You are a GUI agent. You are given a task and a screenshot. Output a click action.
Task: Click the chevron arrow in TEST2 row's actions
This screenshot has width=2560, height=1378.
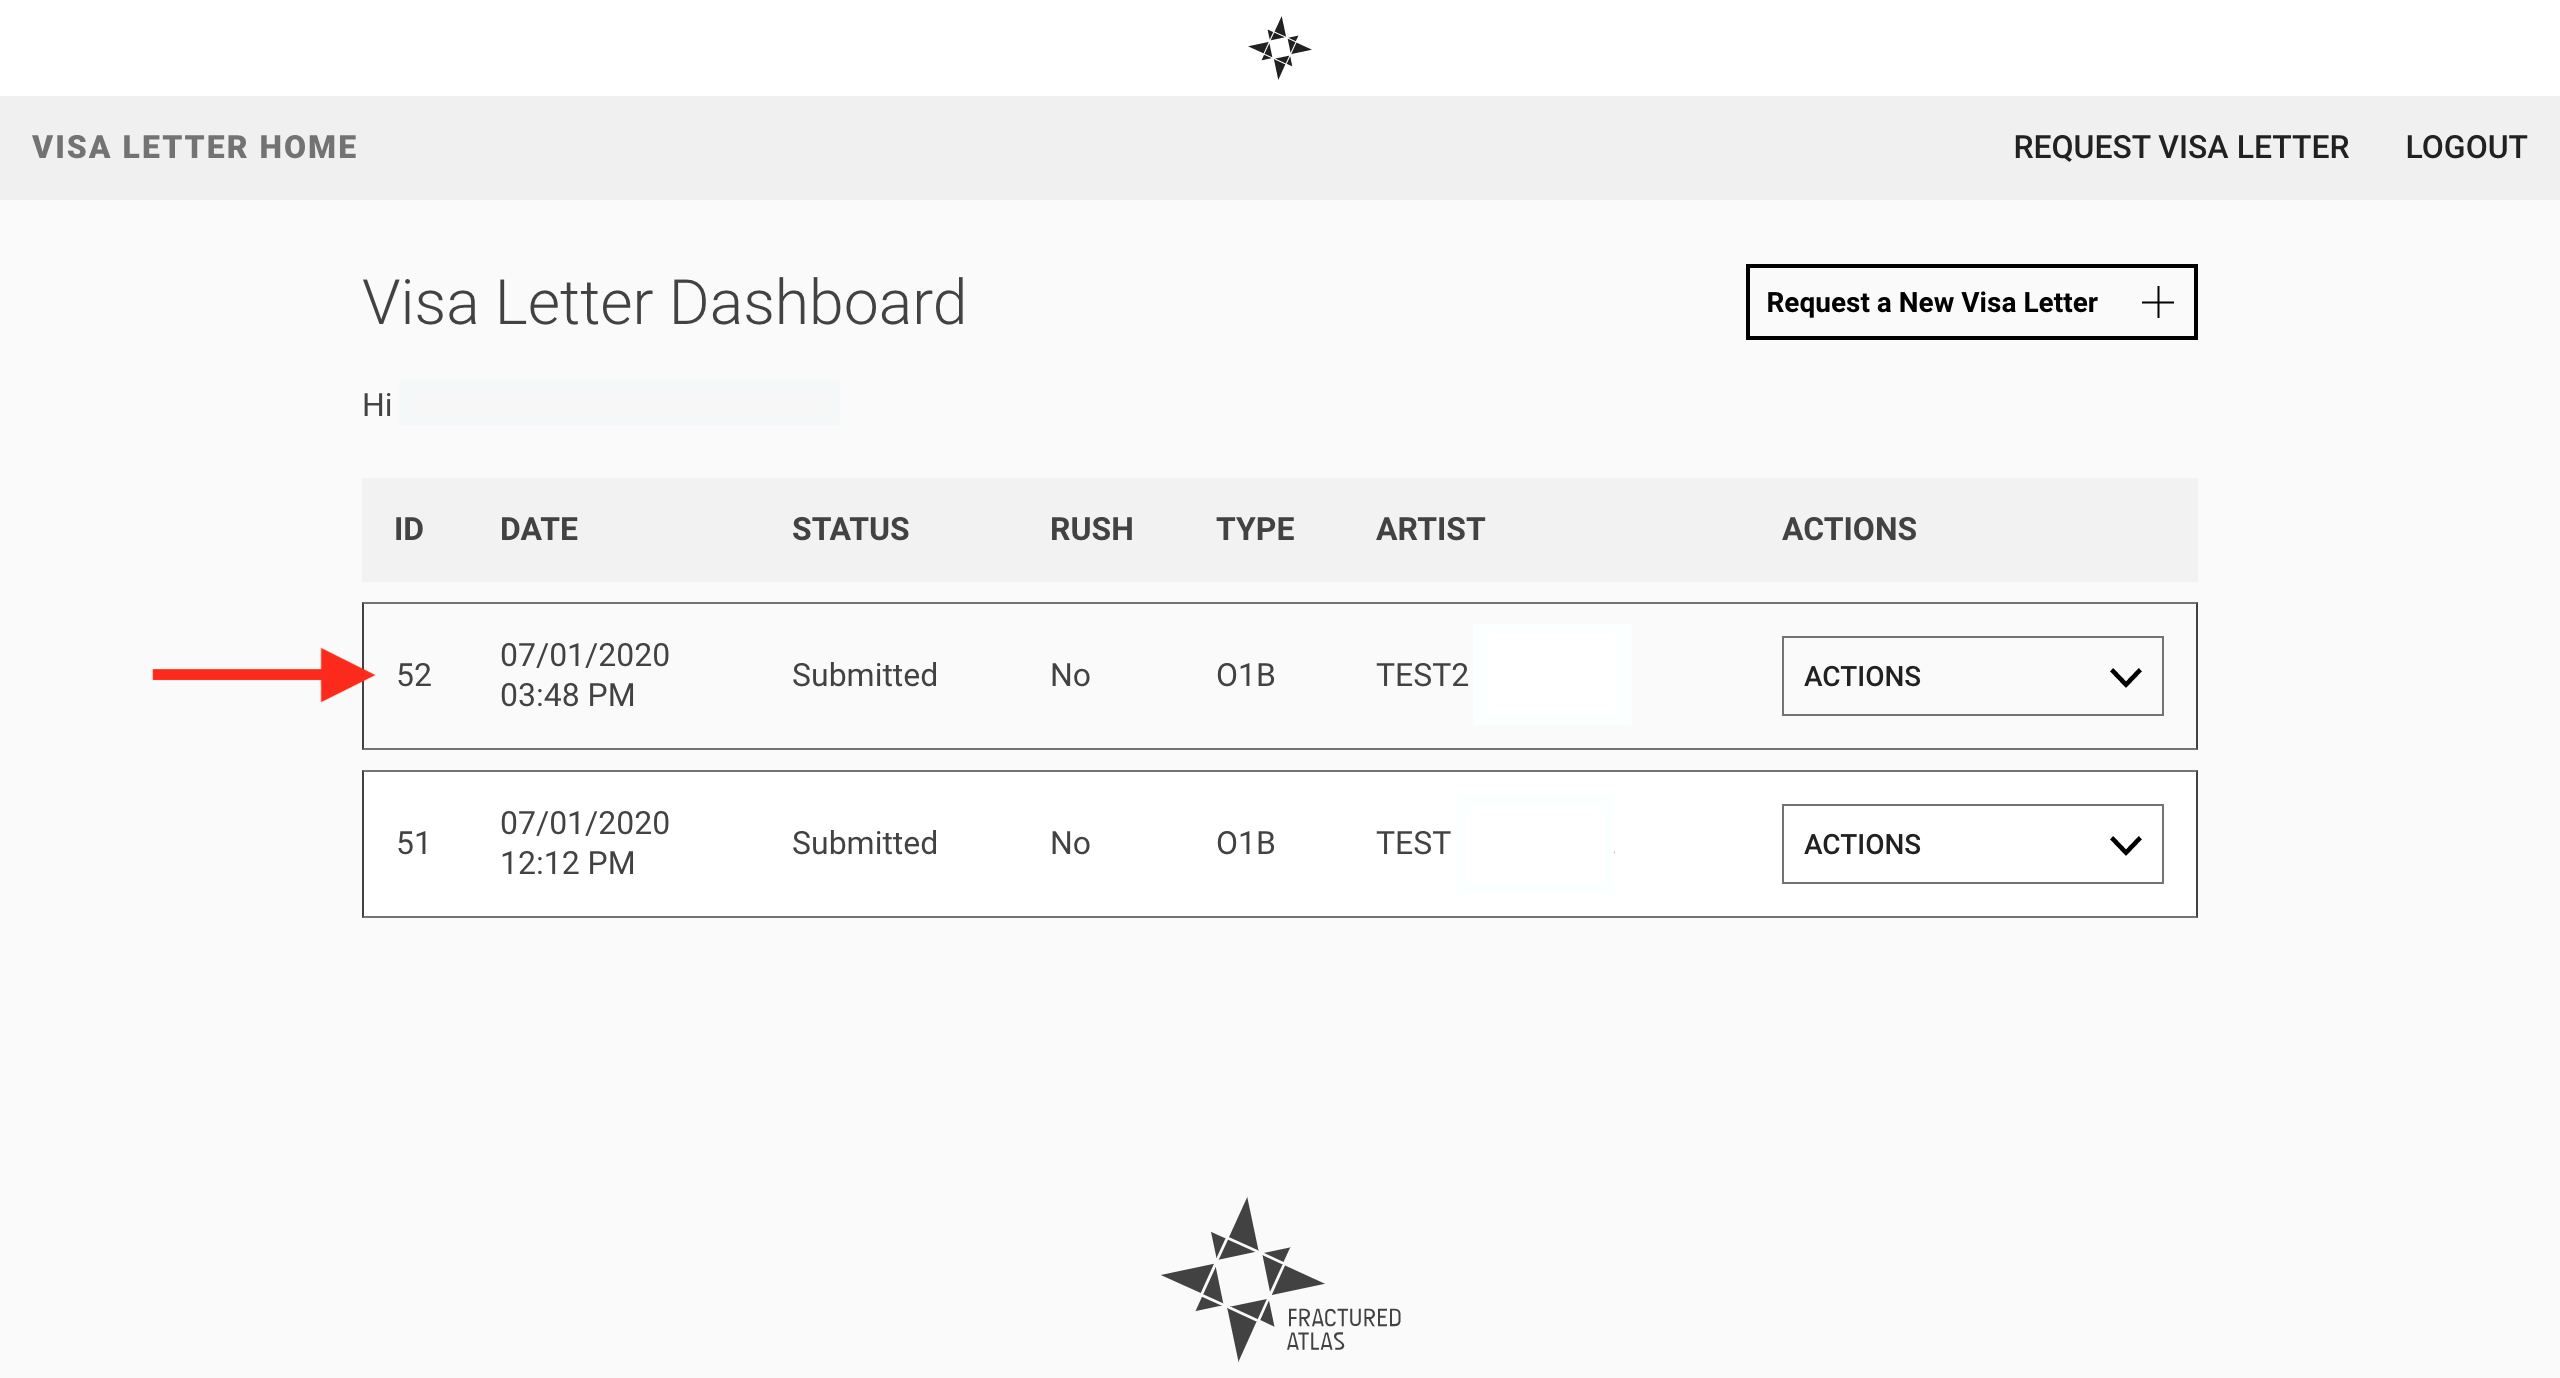click(2125, 677)
